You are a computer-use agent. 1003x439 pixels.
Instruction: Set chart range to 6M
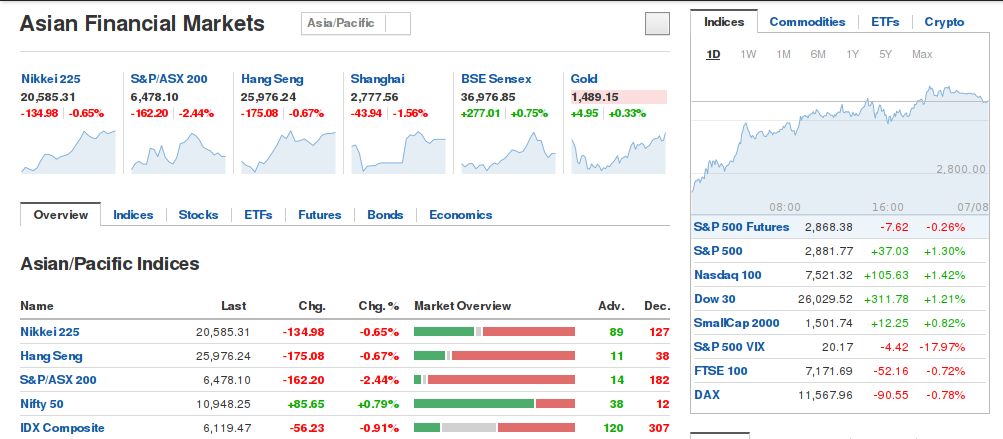coord(817,54)
